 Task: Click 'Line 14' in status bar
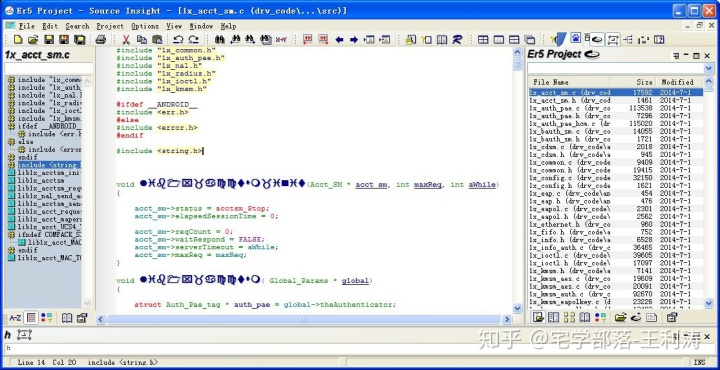click(31, 362)
